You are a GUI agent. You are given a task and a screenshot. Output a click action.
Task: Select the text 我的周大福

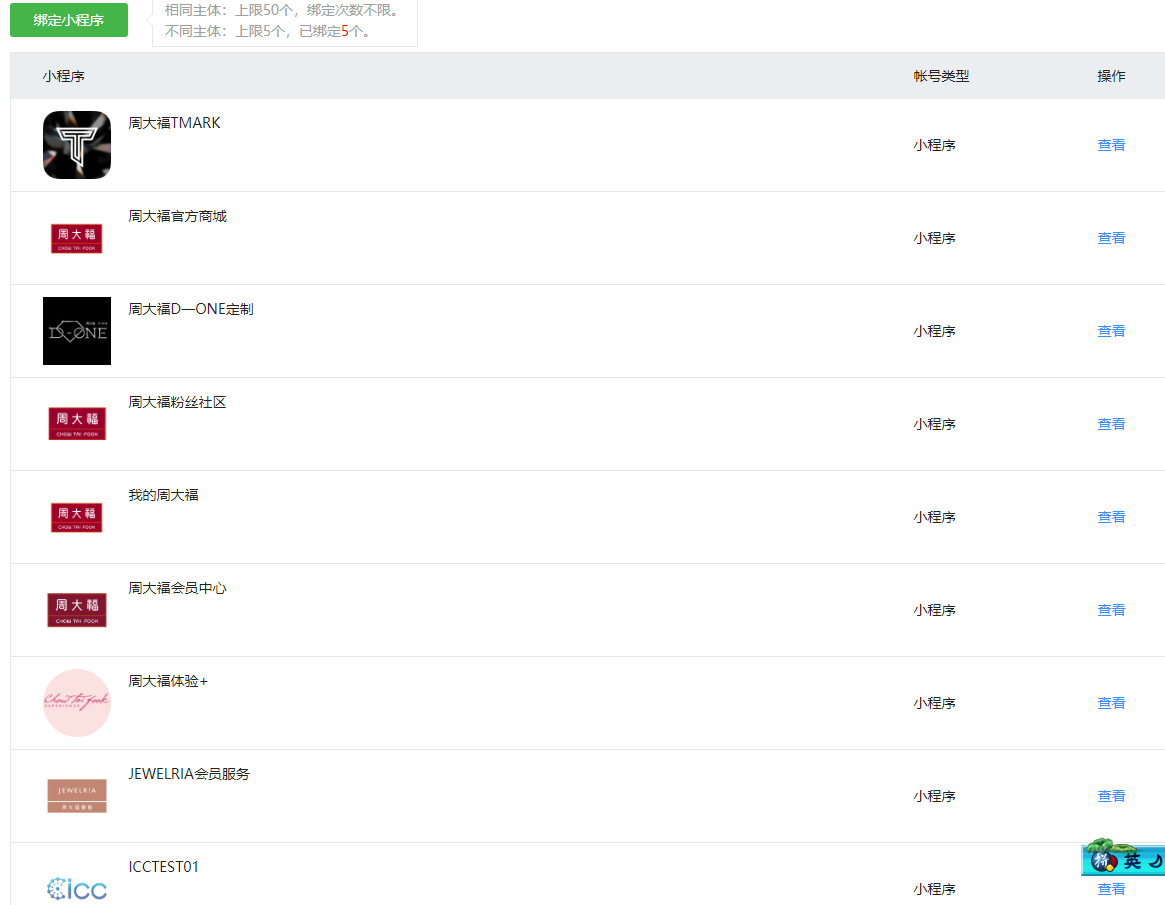pyautogui.click(x=163, y=495)
